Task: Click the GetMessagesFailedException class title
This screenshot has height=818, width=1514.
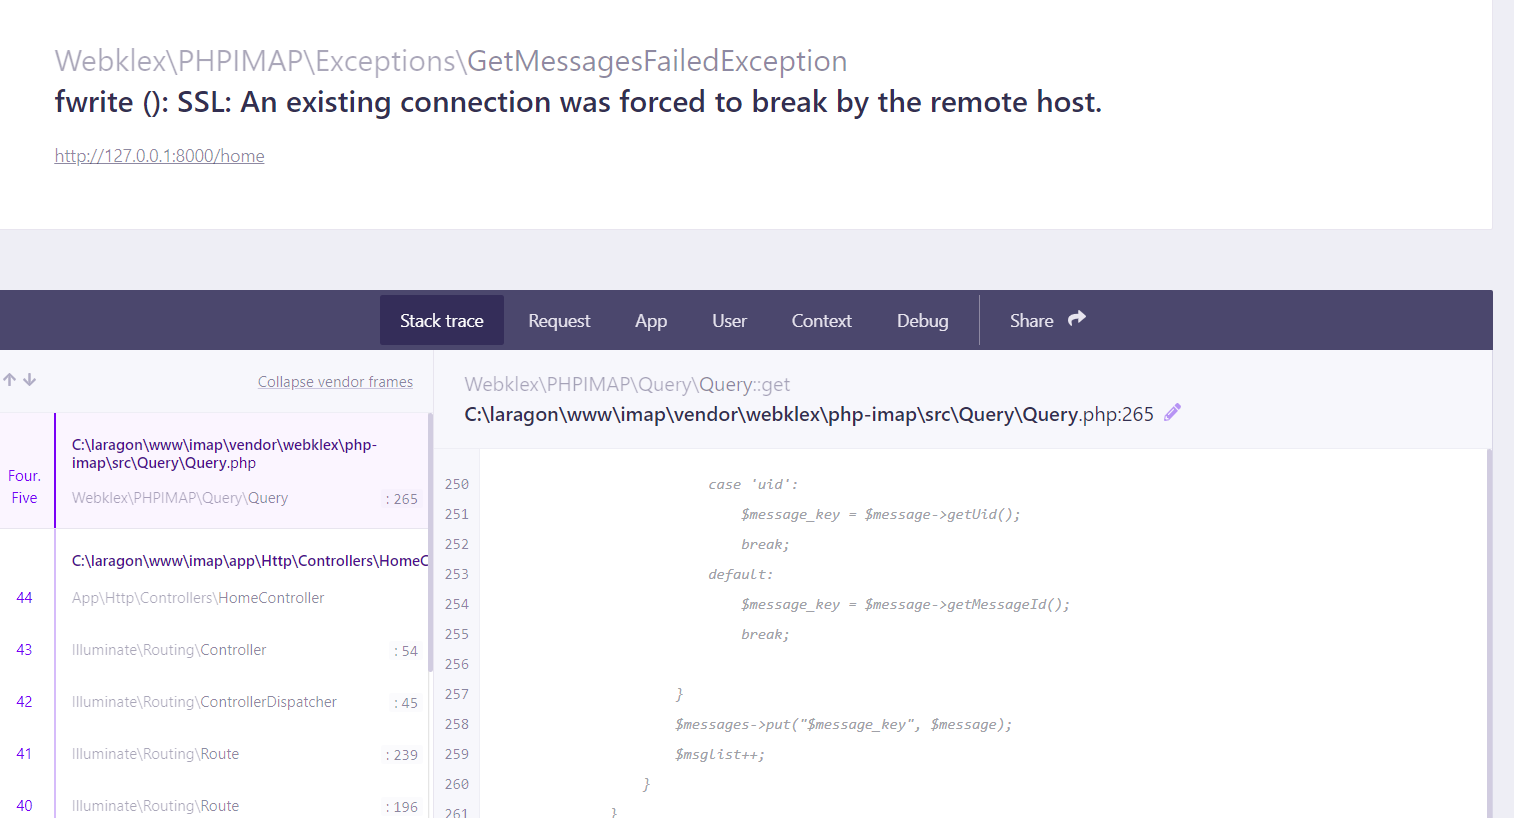Action: point(657,61)
